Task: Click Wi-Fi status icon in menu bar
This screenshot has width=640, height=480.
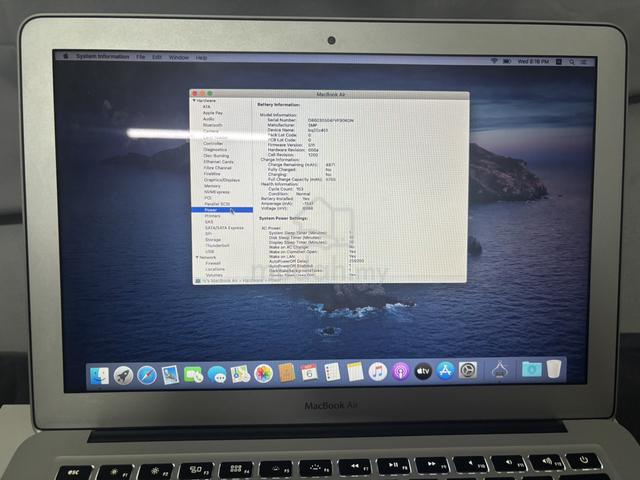Action: click(494, 61)
